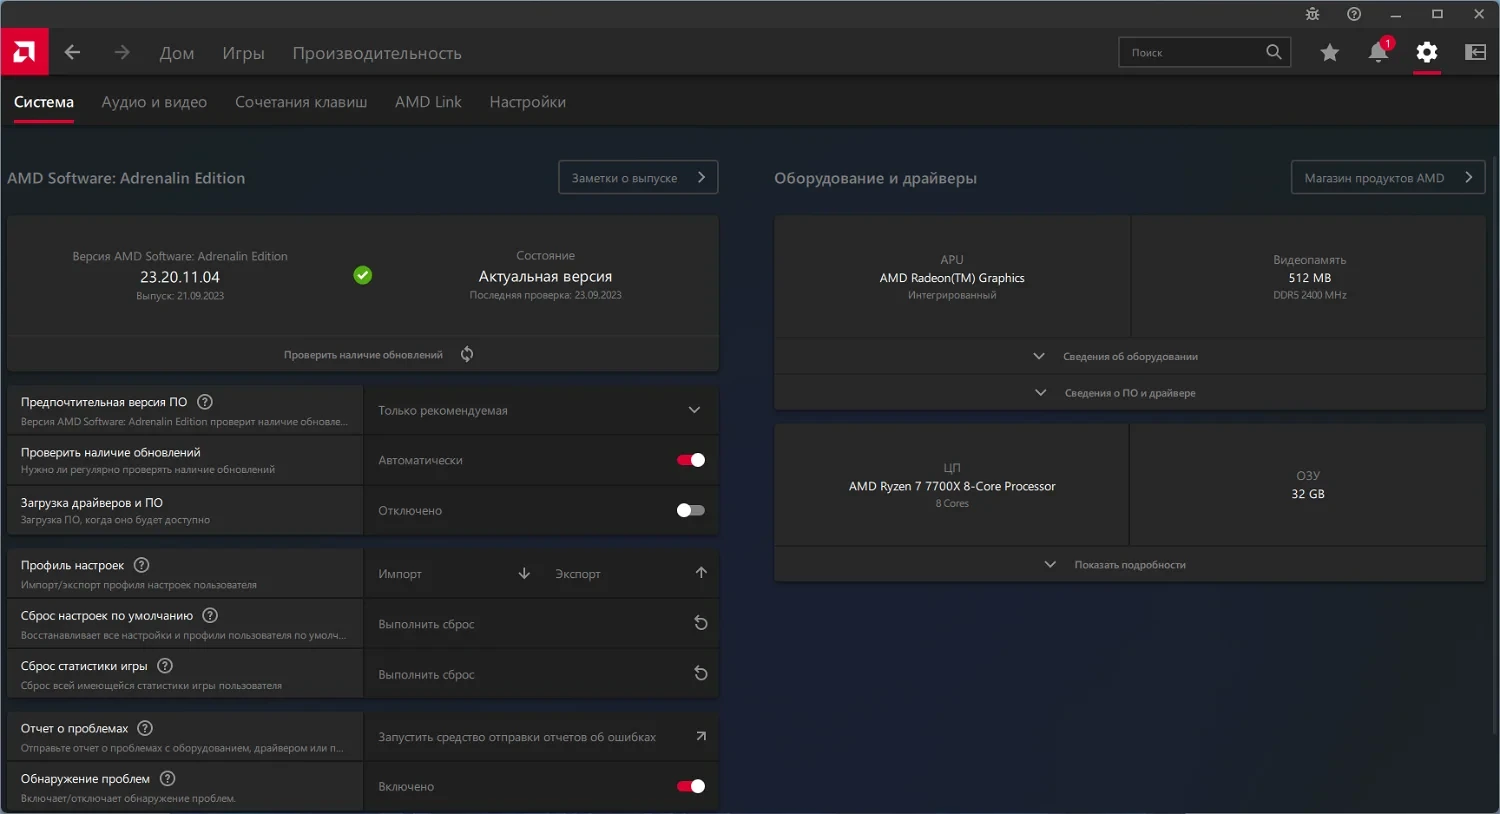Click the Поиск search field
The width and height of the screenshot is (1500, 814).
tap(1192, 52)
